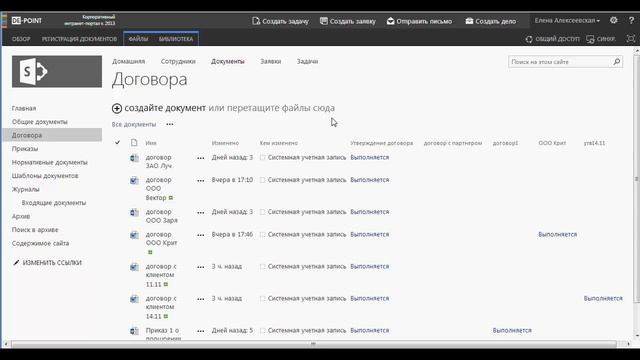Viewport: 640px width, 360px height.
Task: Click Создать задачу in top bar
Action: click(x=280, y=21)
